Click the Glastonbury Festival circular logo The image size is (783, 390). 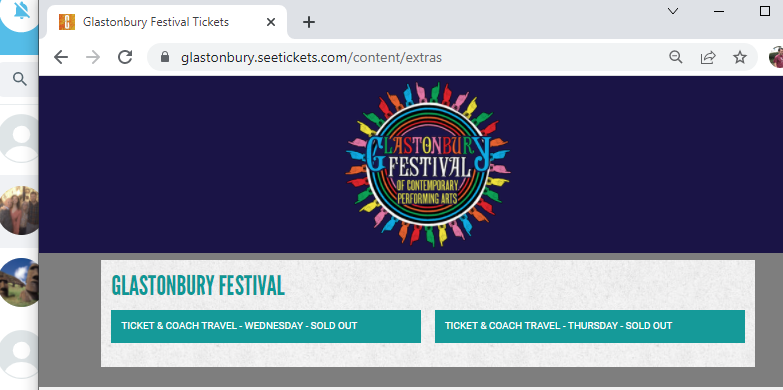pyautogui.click(x=427, y=164)
